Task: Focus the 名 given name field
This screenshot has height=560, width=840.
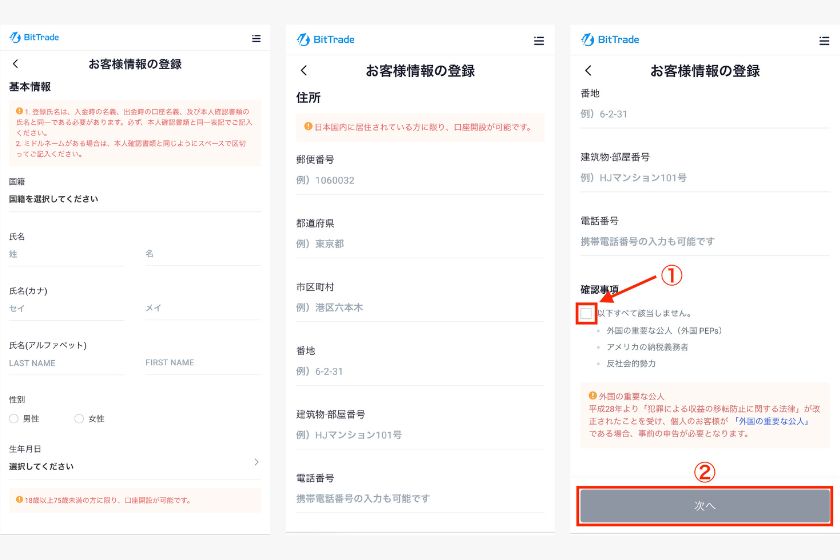Action: pyautogui.click(x=202, y=253)
